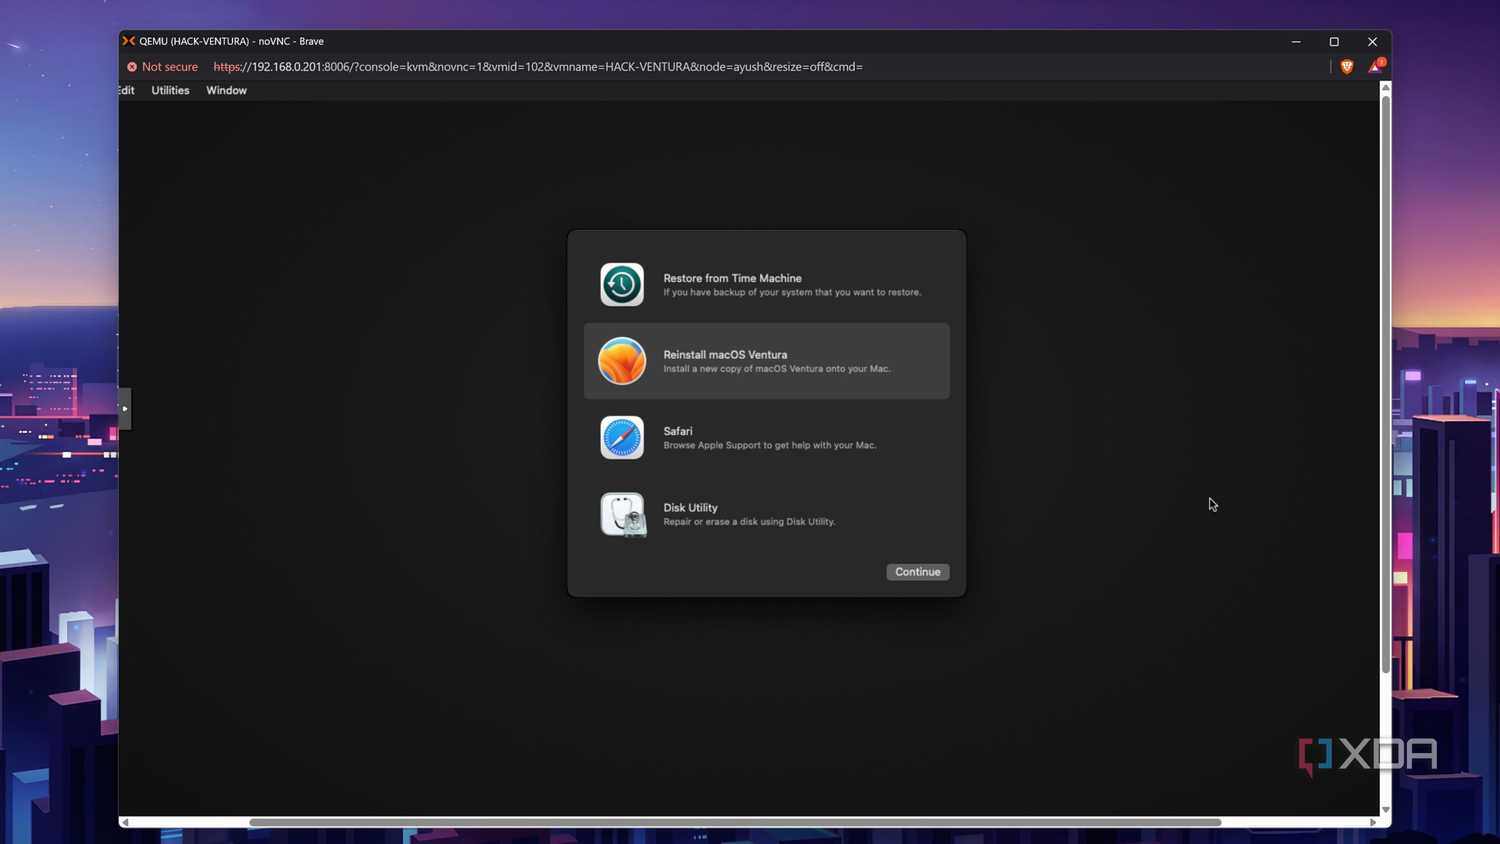Viewport: 1500px width, 844px height.
Task: Click the Brave shield icon in address bar
Action: pyautogui.click(x=1347, y=67)
